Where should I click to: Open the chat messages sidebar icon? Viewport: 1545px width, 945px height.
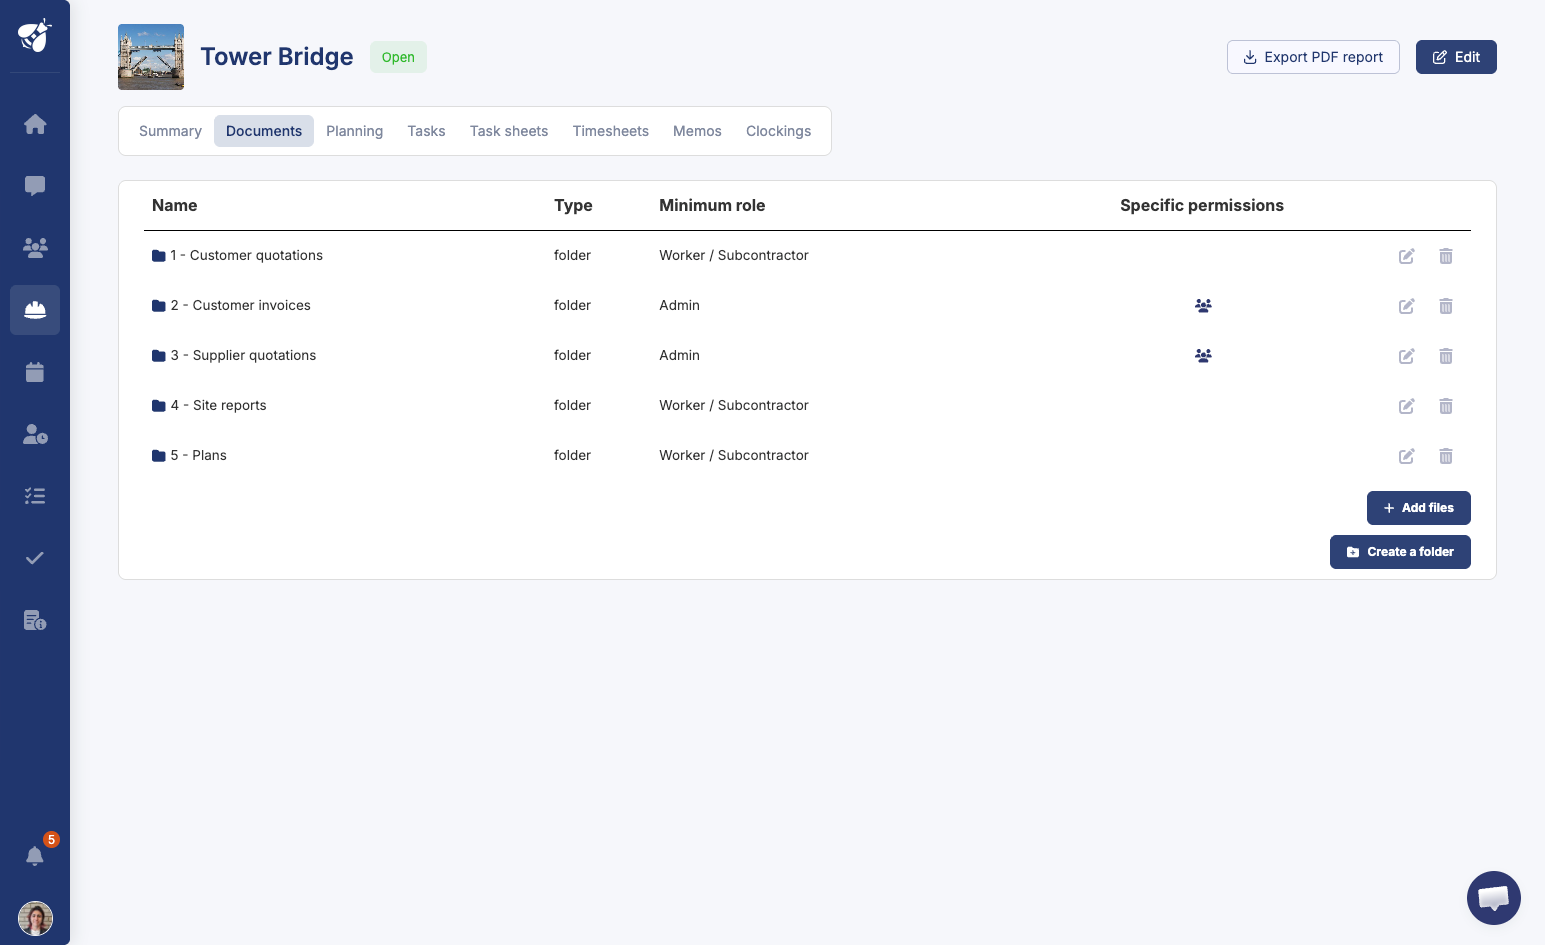(x=35, y=186)
